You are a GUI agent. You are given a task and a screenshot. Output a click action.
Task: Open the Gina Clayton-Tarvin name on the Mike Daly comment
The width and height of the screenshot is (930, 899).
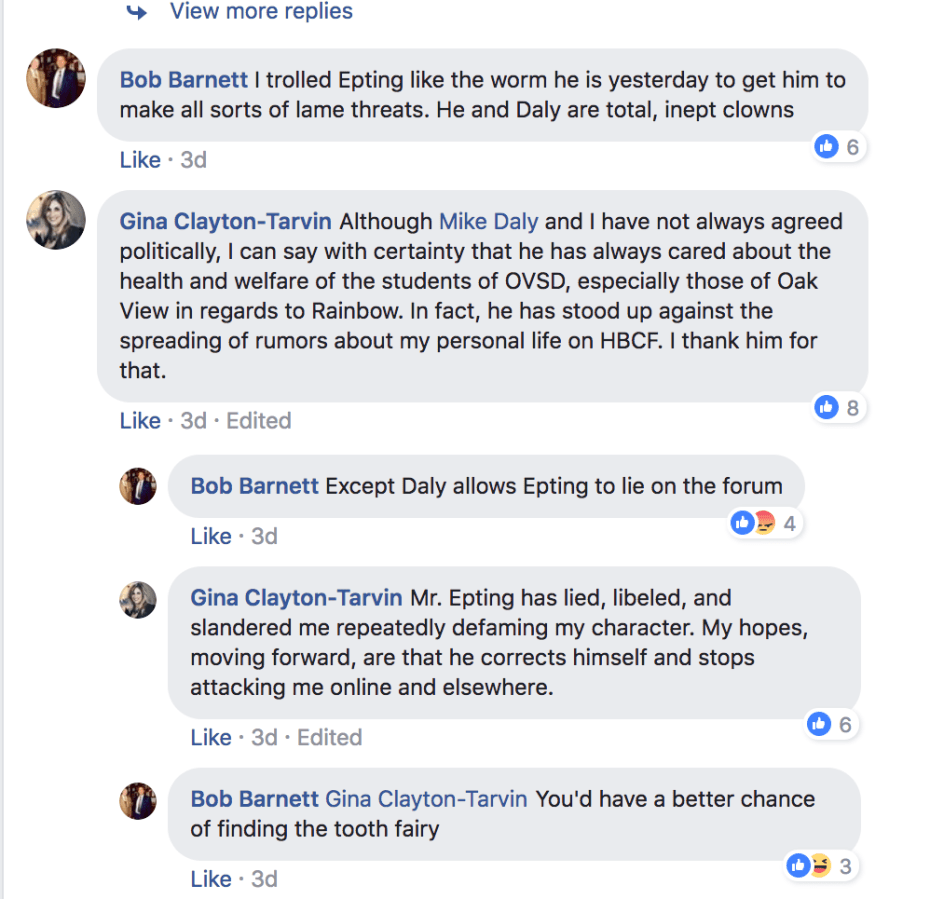(226, 221)
